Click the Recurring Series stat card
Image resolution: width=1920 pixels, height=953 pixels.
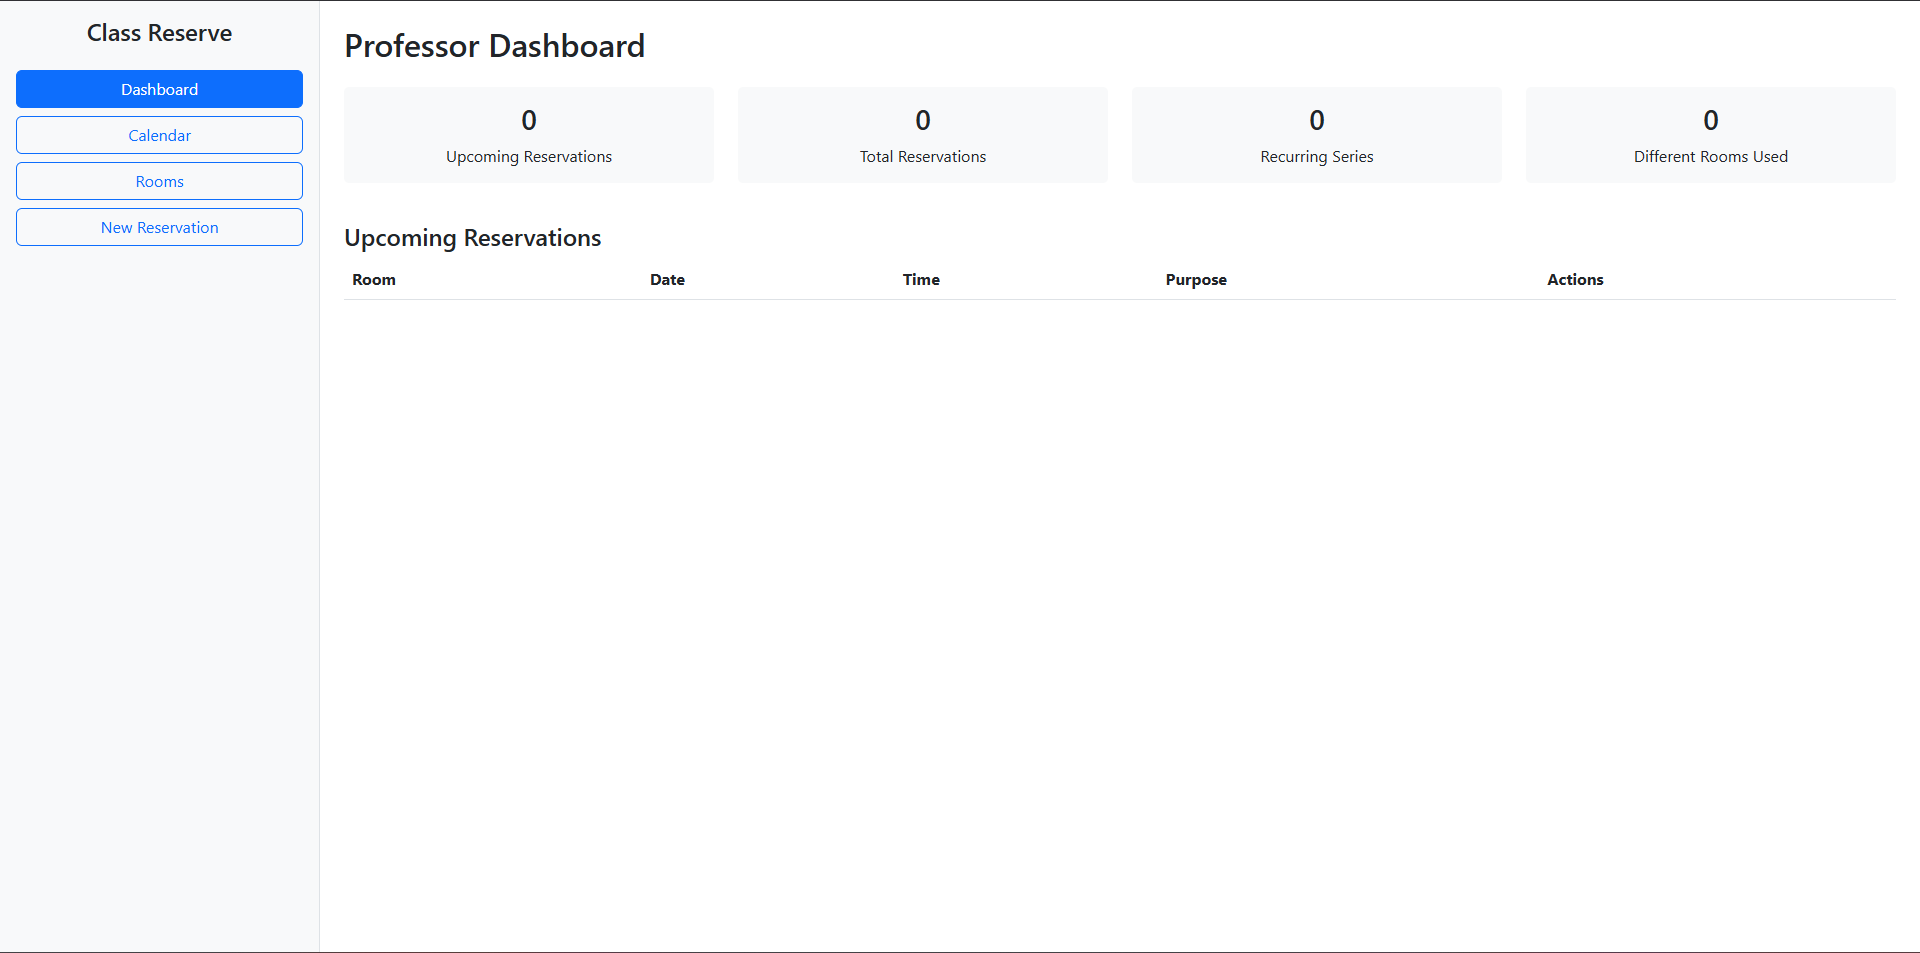click(x=1317, y=135)
